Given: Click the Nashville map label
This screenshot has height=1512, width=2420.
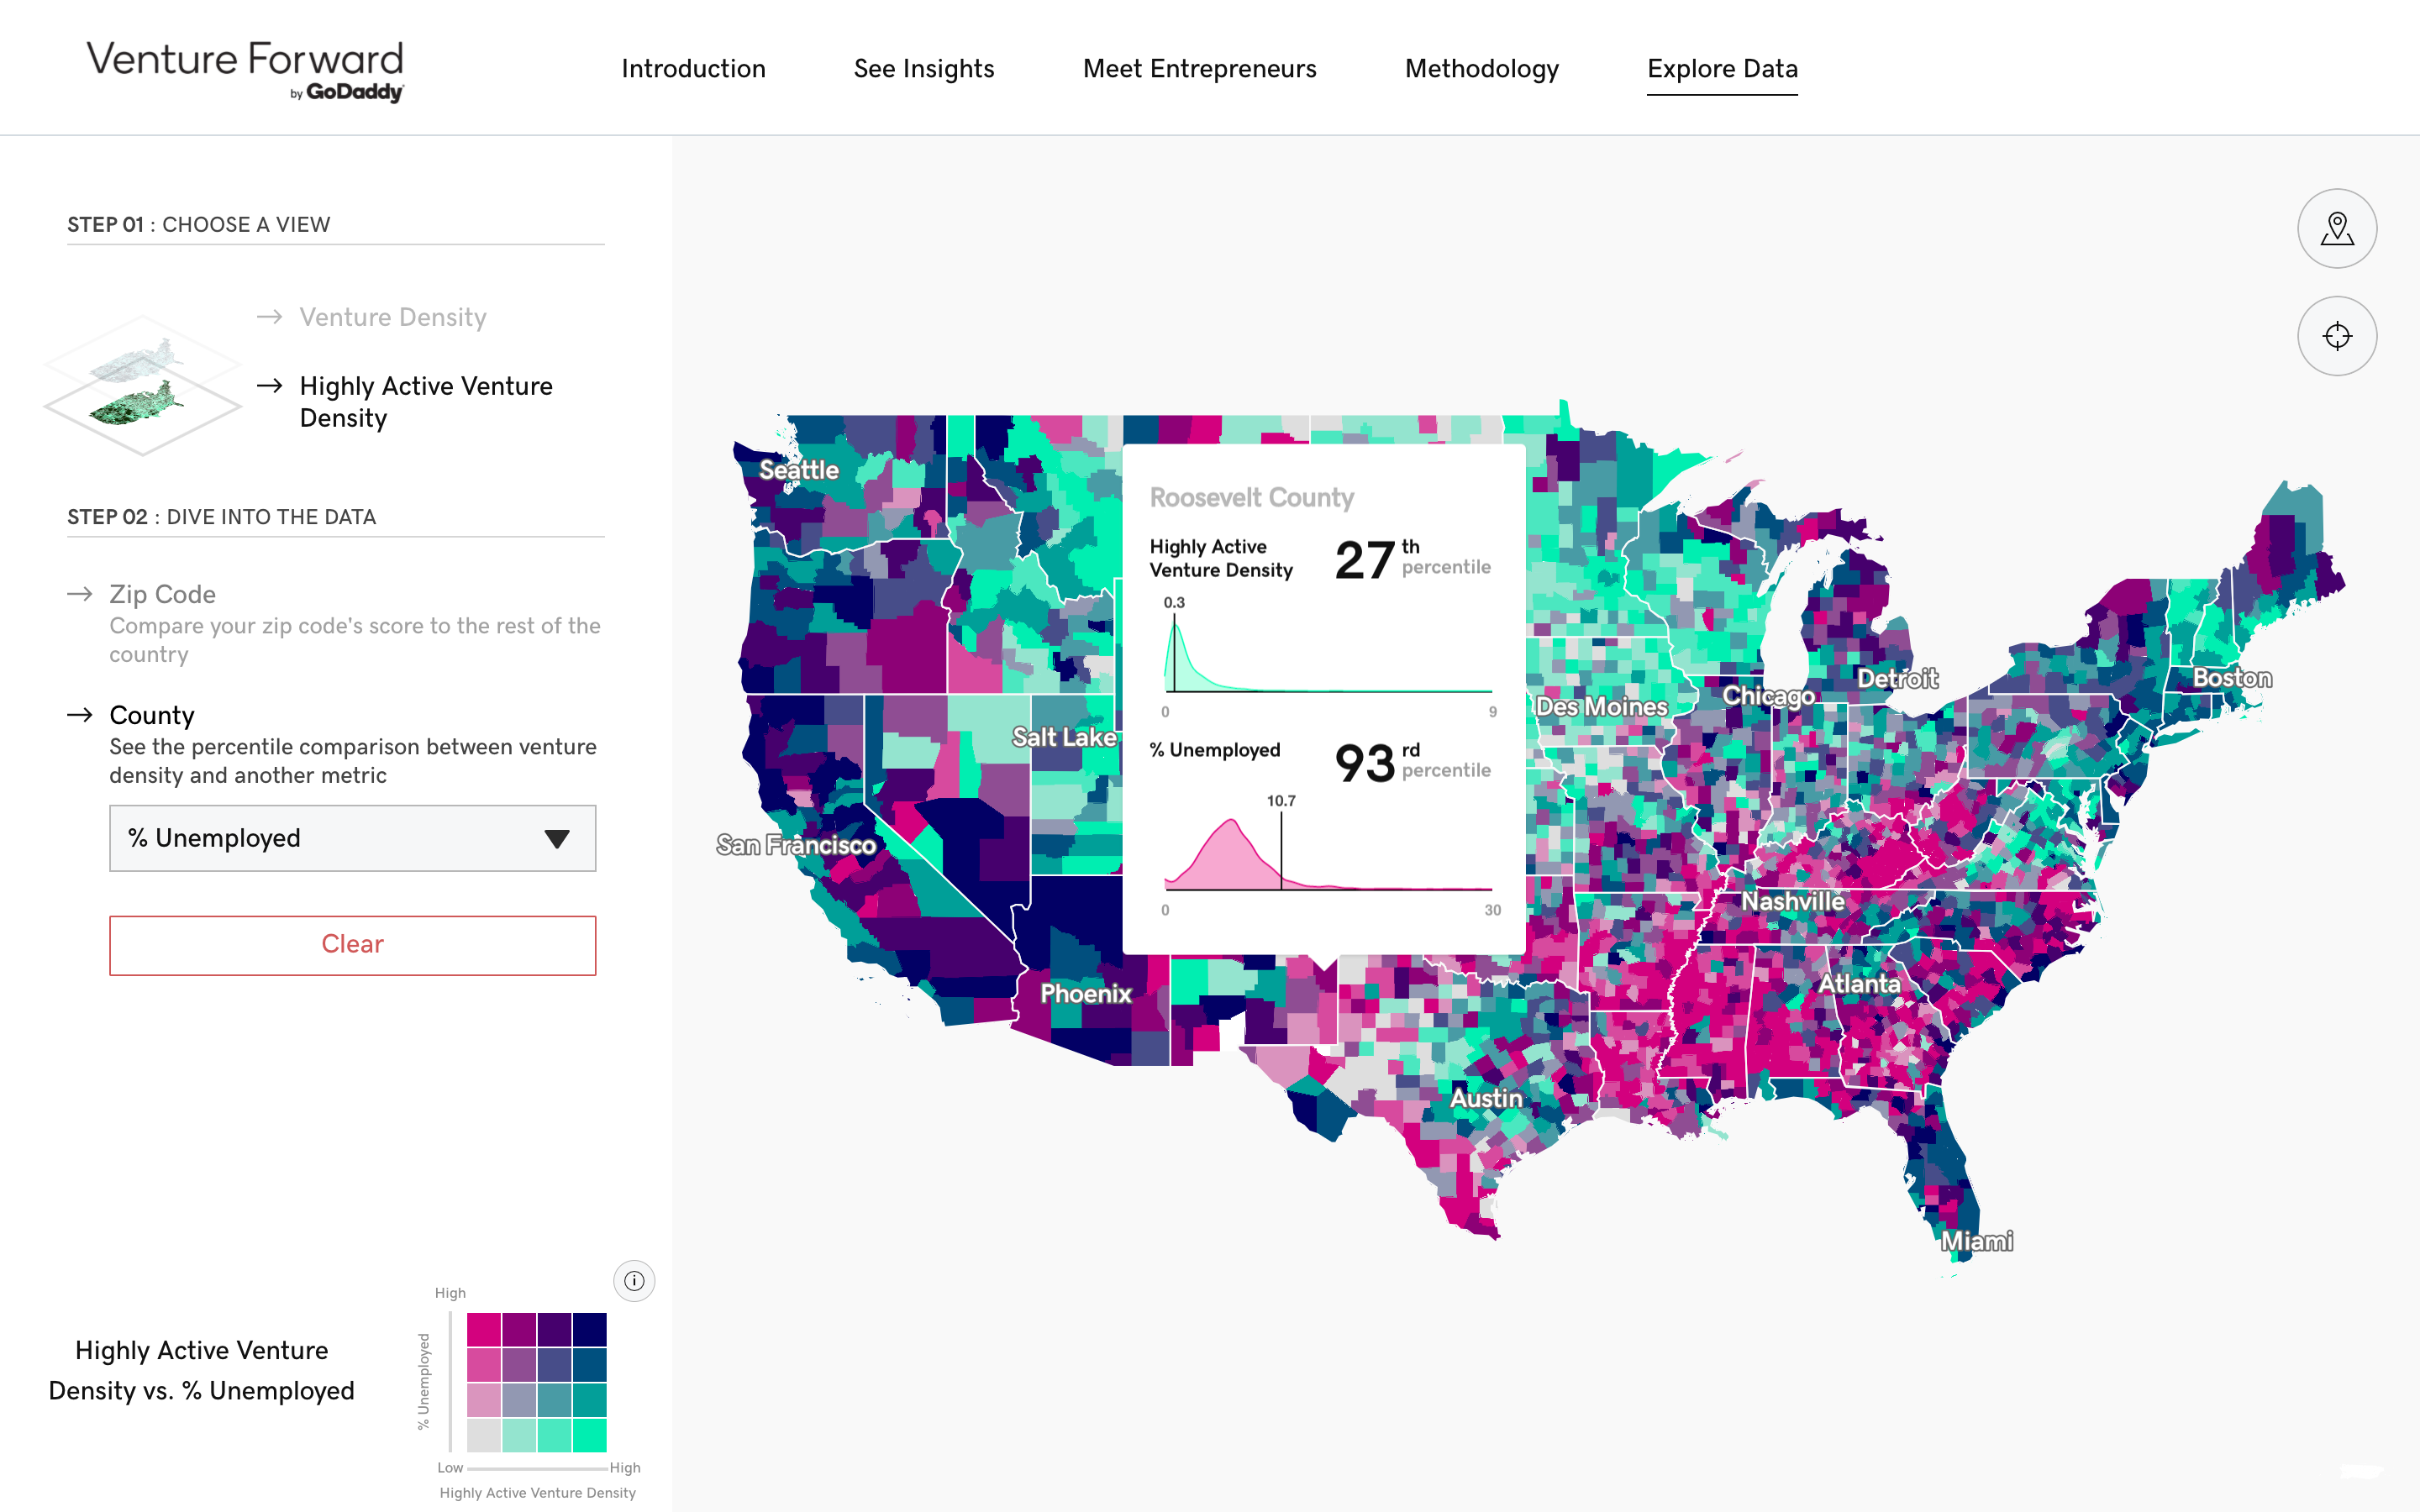Looking at the screenshot, I should (x=1793, y=901).
